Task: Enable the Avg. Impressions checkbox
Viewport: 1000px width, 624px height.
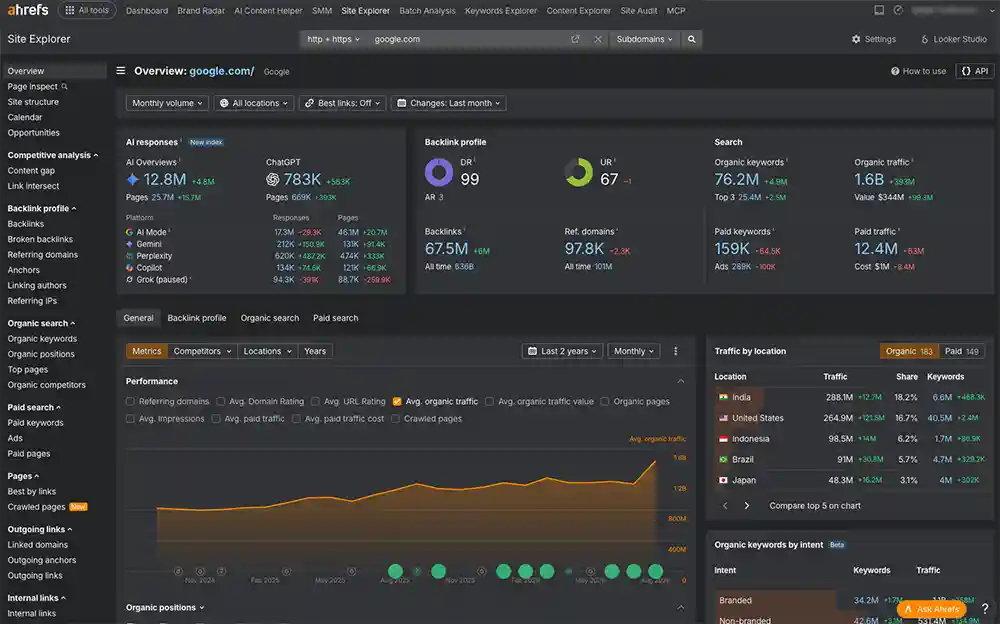Action: [x=130, y=419]
